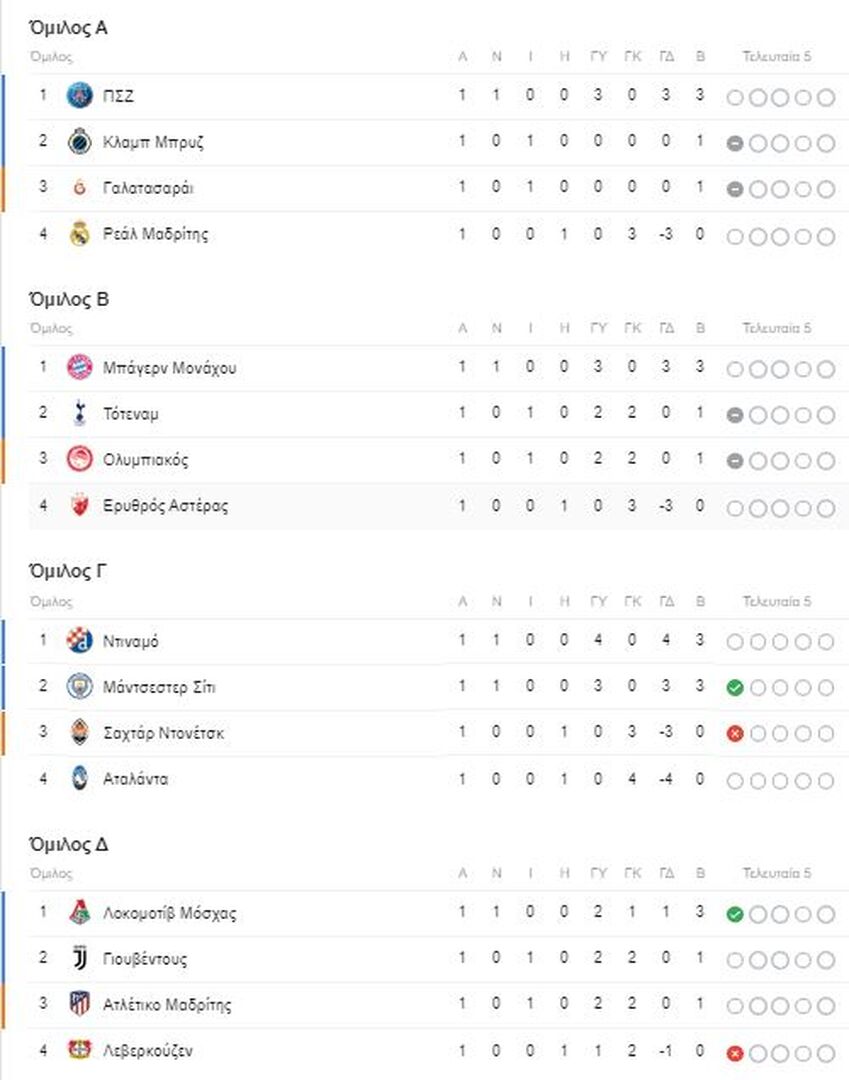The image size is (849, 1080).
Task: Click Τελευταία 5 header in Όμιλος Α
Action: coord(777,56)
